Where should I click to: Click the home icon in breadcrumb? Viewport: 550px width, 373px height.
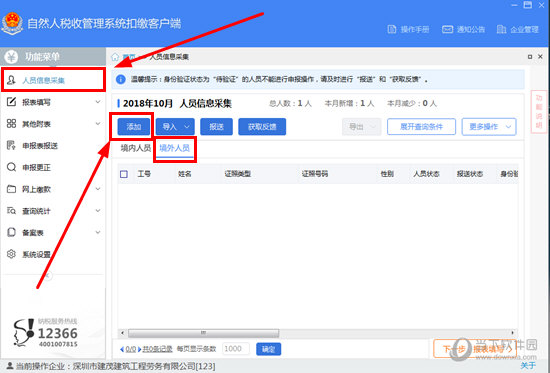click(x=115, y=57)
